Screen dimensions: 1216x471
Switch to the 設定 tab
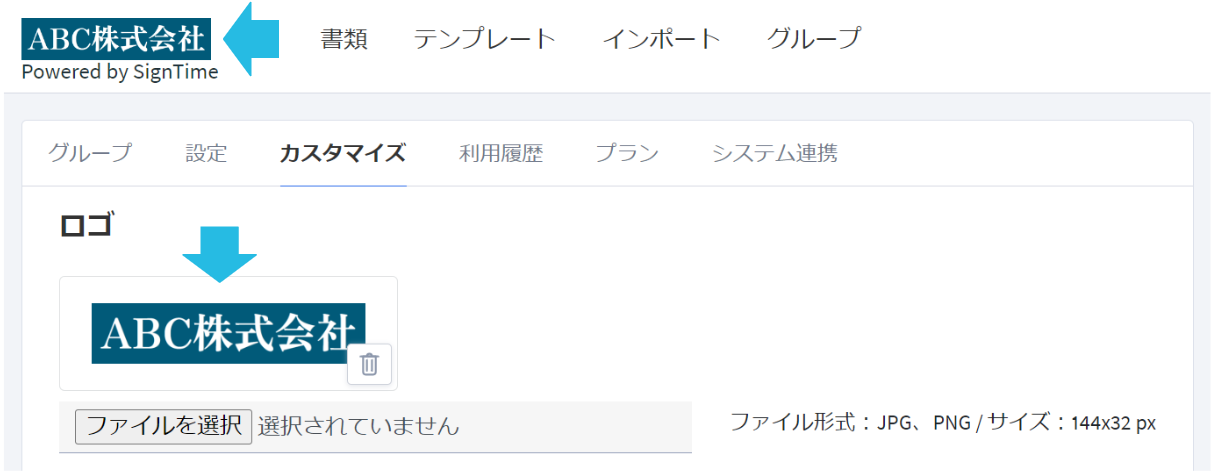pos(206,153)
